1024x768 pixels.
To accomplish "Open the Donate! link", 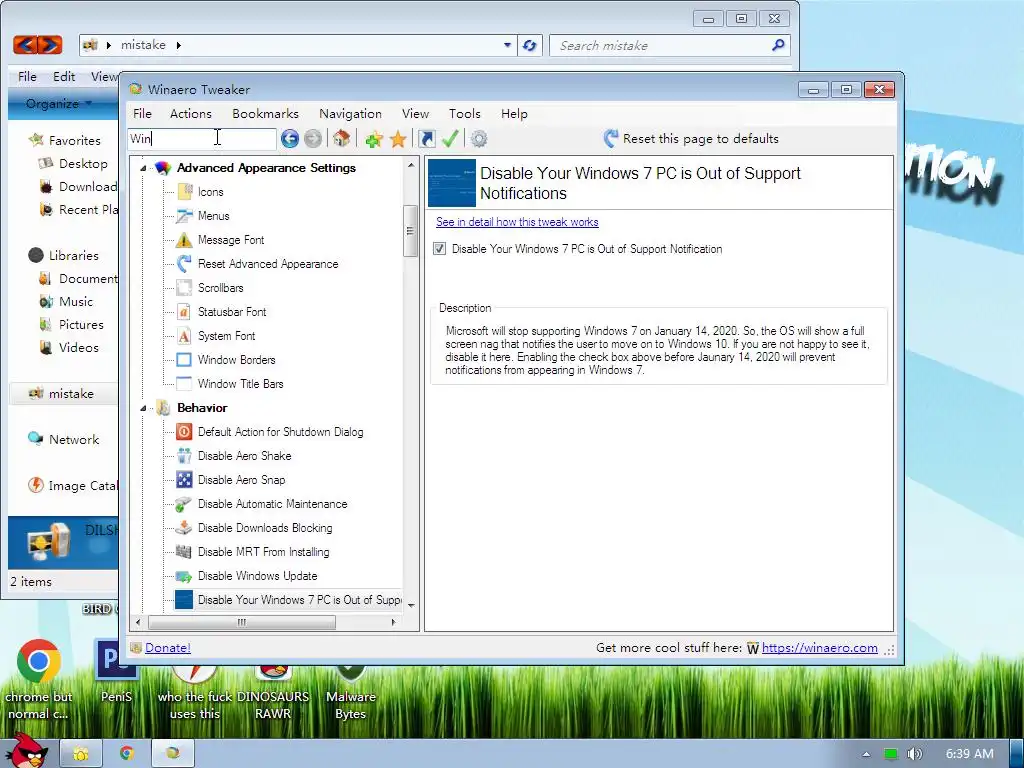I will [x=168, y=648].
